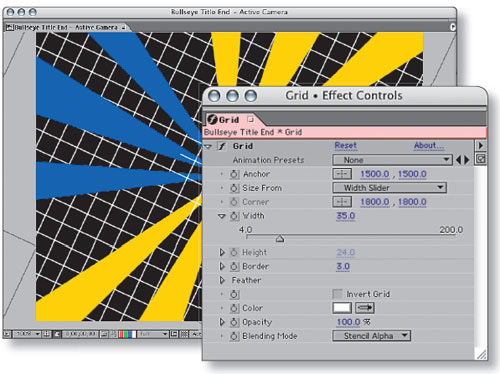Take a snapshot with the camera icon
The image size is (500, 374).
pos(104,334)
